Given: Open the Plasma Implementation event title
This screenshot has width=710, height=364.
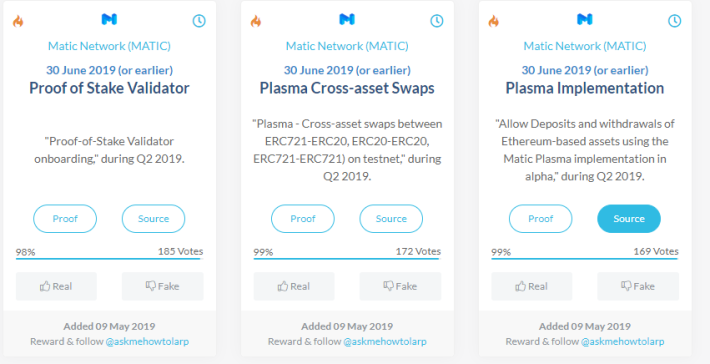Looking at the screenshot, I should coord(585,88).
